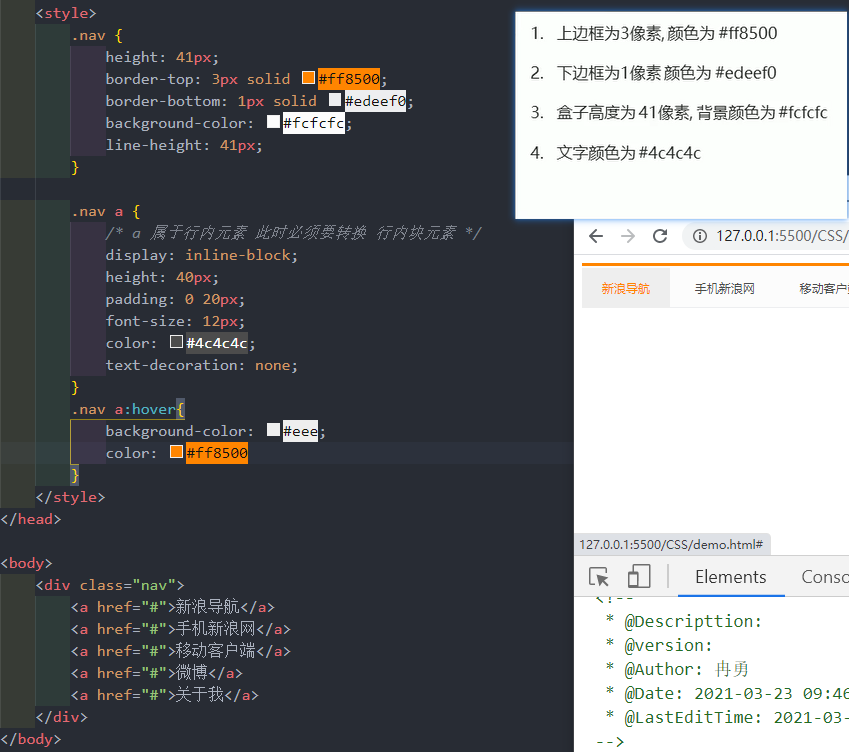The width and height of the screenshot is (849, 752).
Task: Click the browser forward arrow
Action: [628, 236]
